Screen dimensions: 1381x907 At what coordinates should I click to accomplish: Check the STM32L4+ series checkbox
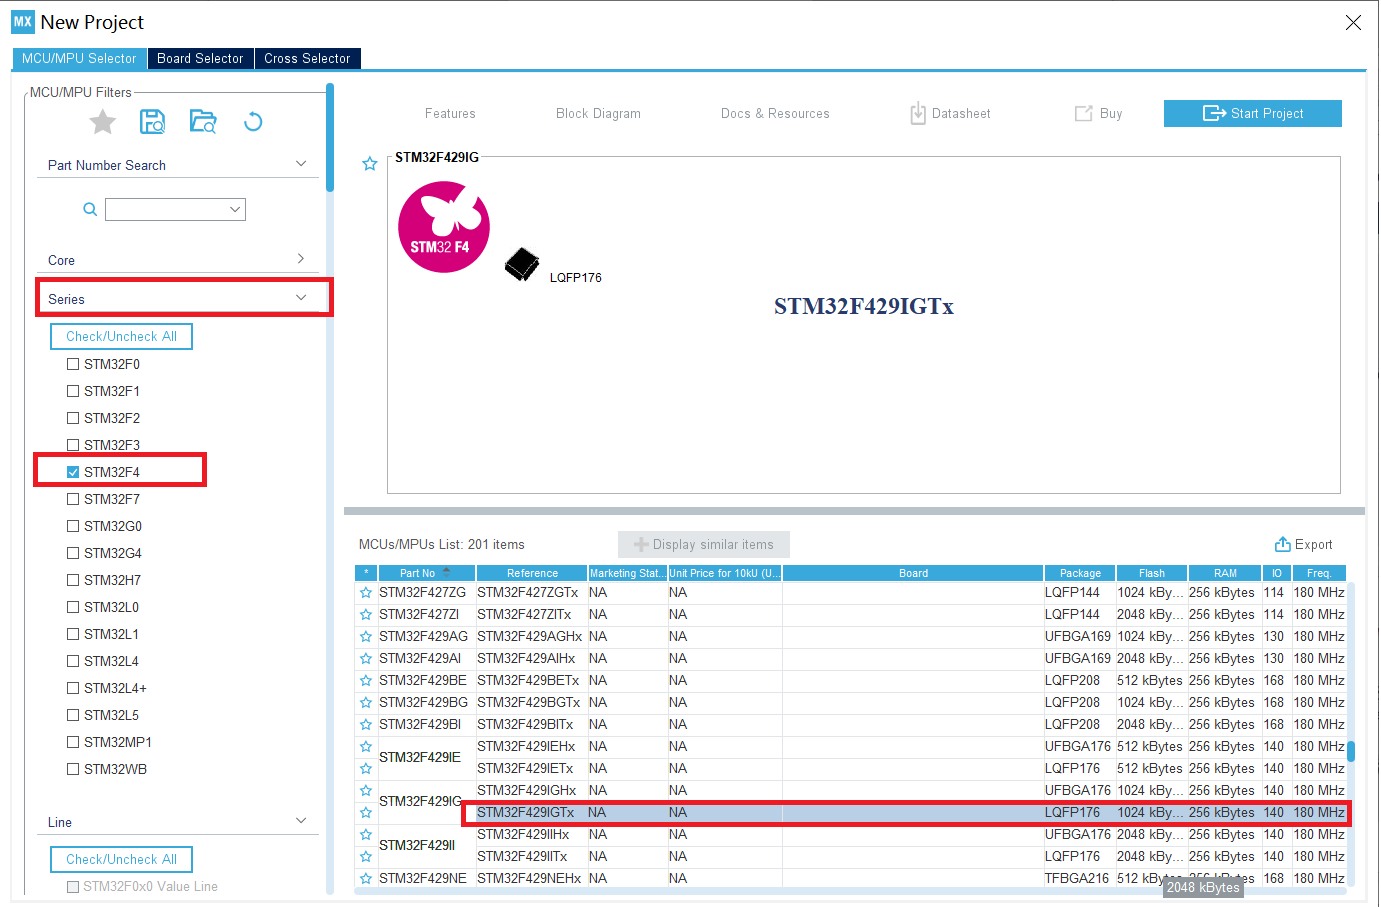tap(73, 688)
